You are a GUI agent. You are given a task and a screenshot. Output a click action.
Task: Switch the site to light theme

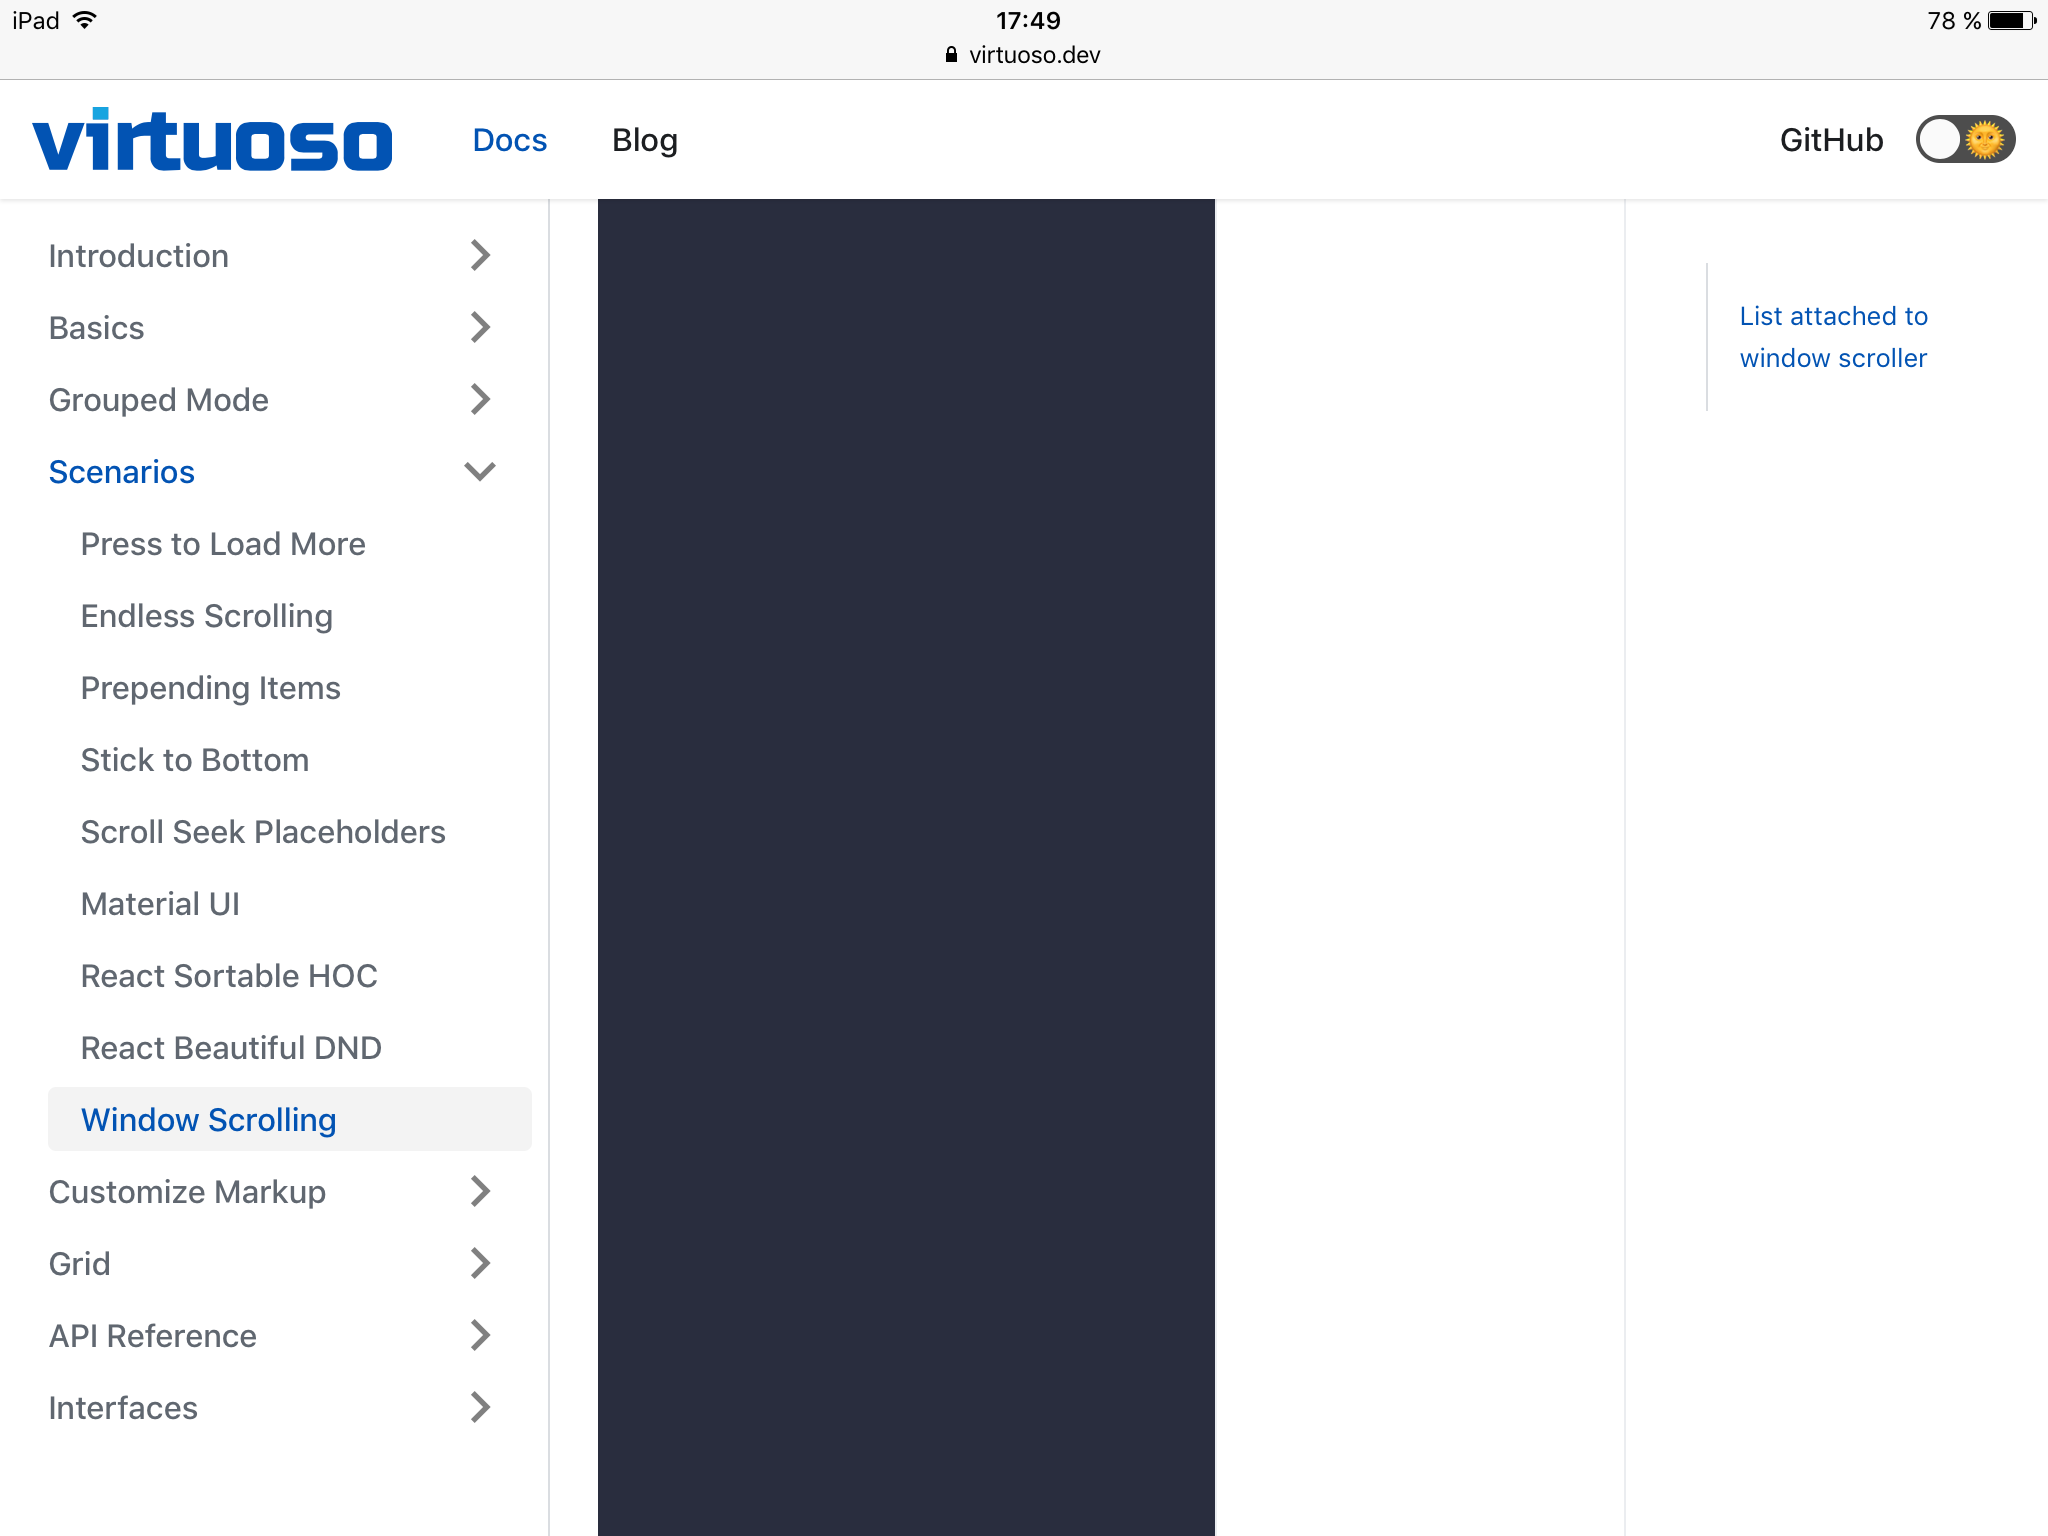pos(1964,140)
